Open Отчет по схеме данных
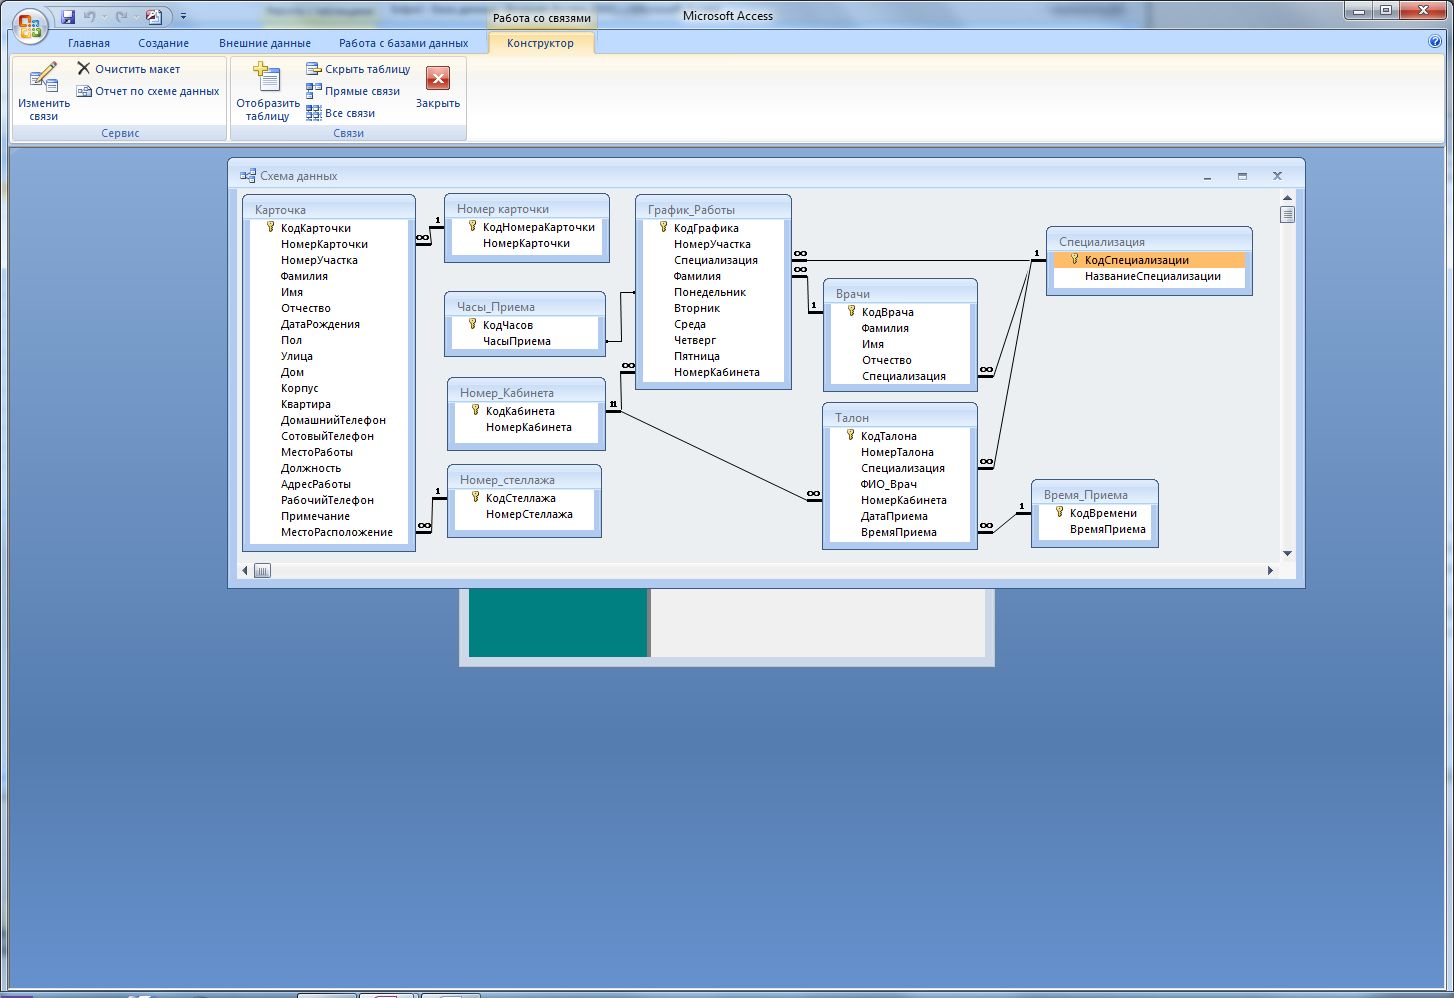The height and width of the screenshot is (998, 1454). point(148,91)
